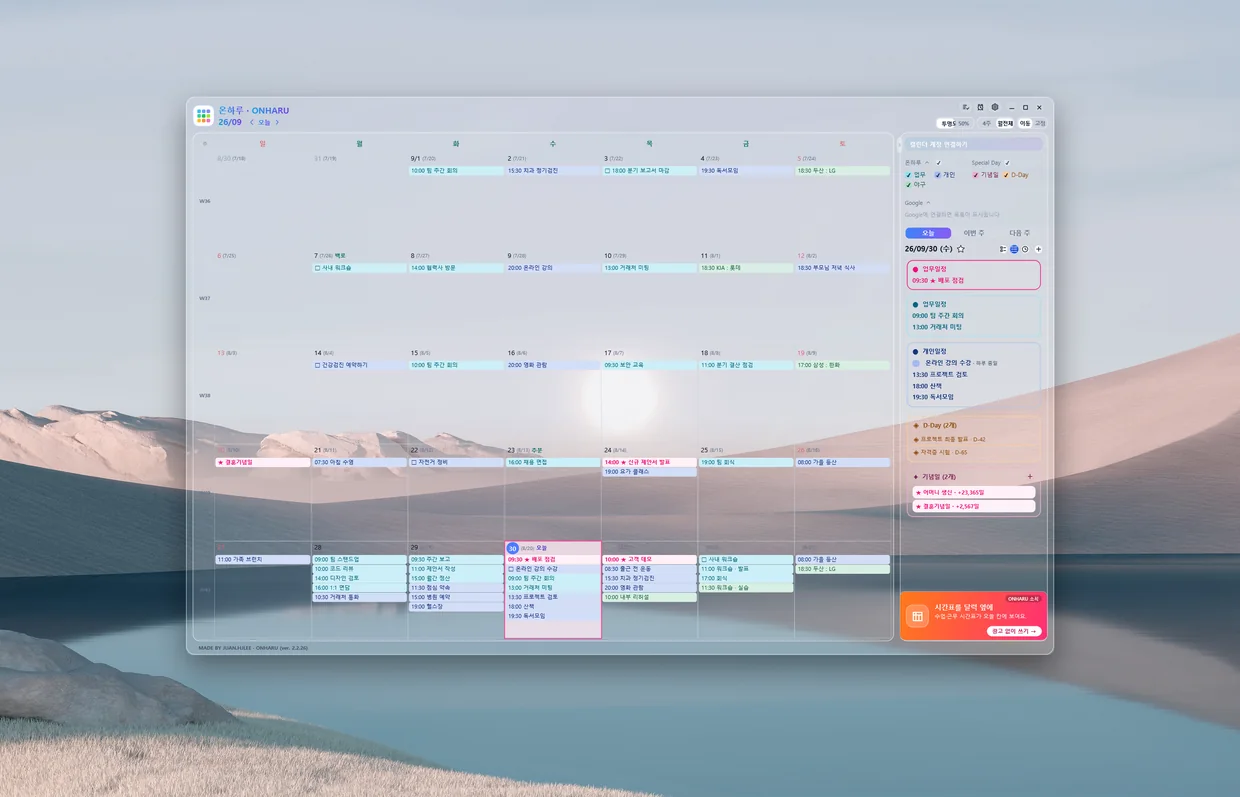Viewport: 1240px width, 797px height.
Task: Collapse the Google calendar group
Action: pos(929,203)
